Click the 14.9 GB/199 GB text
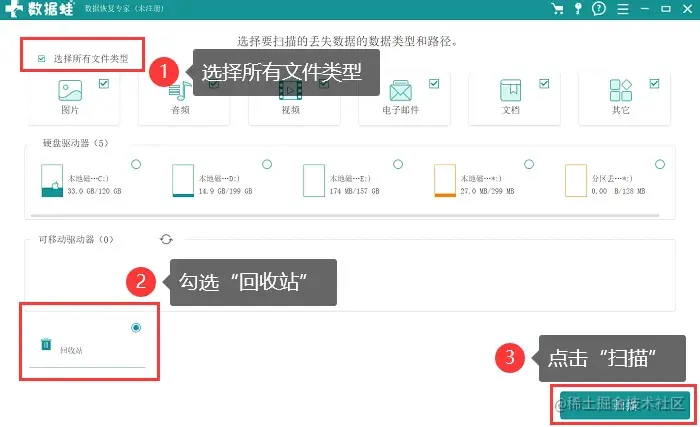Viewport: 700px width, 427px height. [225, 191]
